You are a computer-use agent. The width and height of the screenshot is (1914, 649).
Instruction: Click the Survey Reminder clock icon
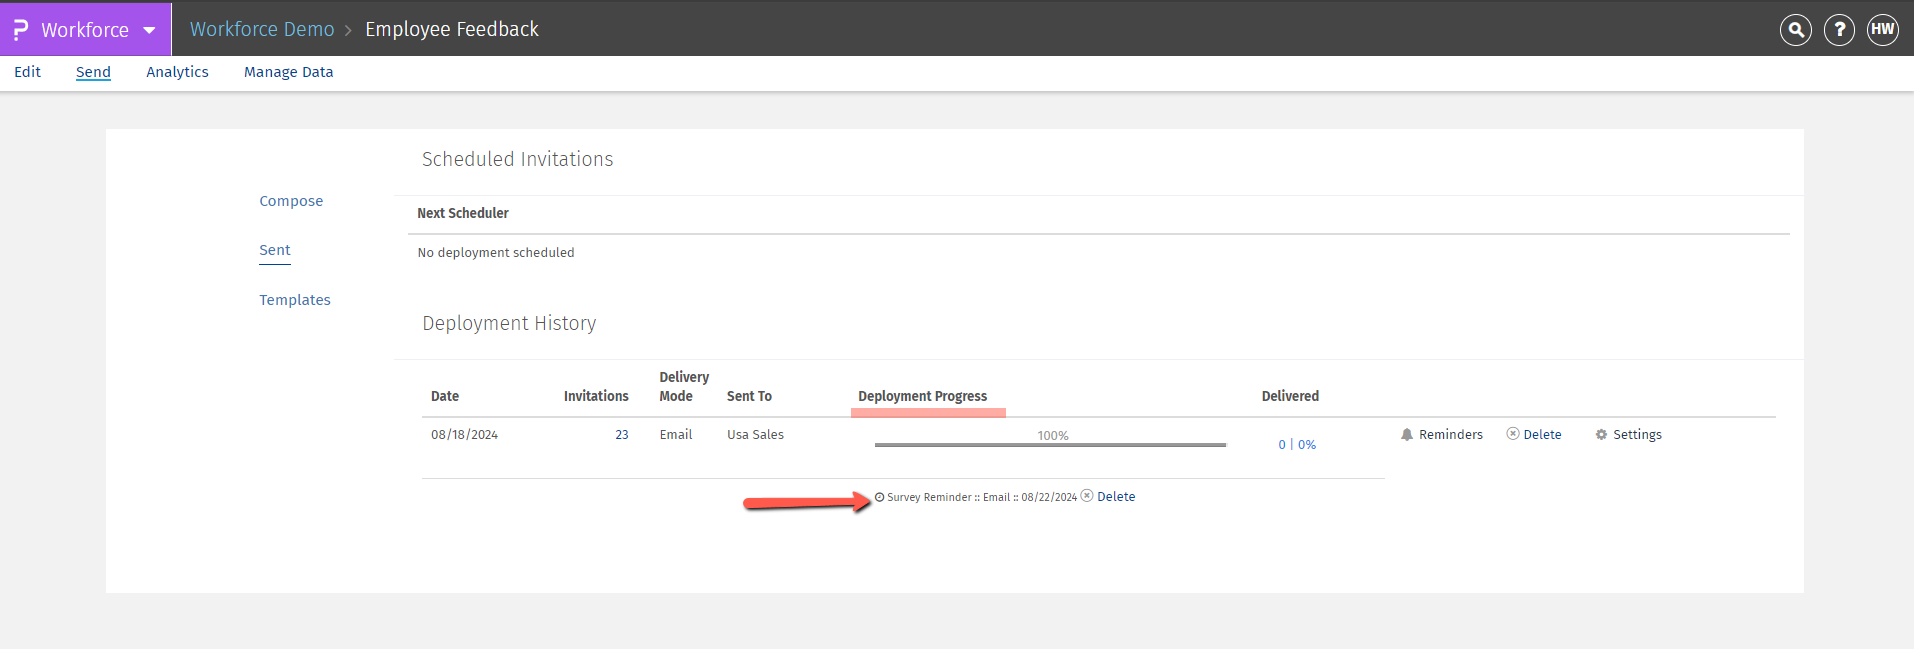(880, 497)
